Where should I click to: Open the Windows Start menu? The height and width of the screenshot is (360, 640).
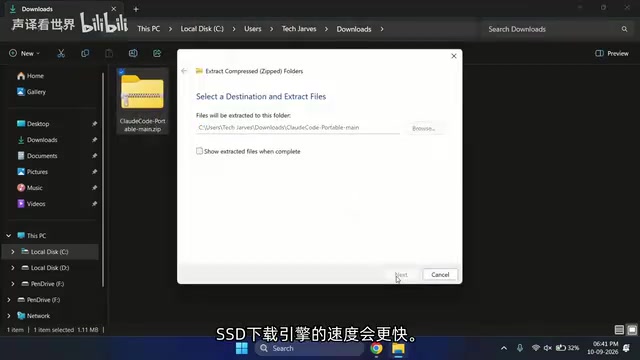[x=242, y=348]
